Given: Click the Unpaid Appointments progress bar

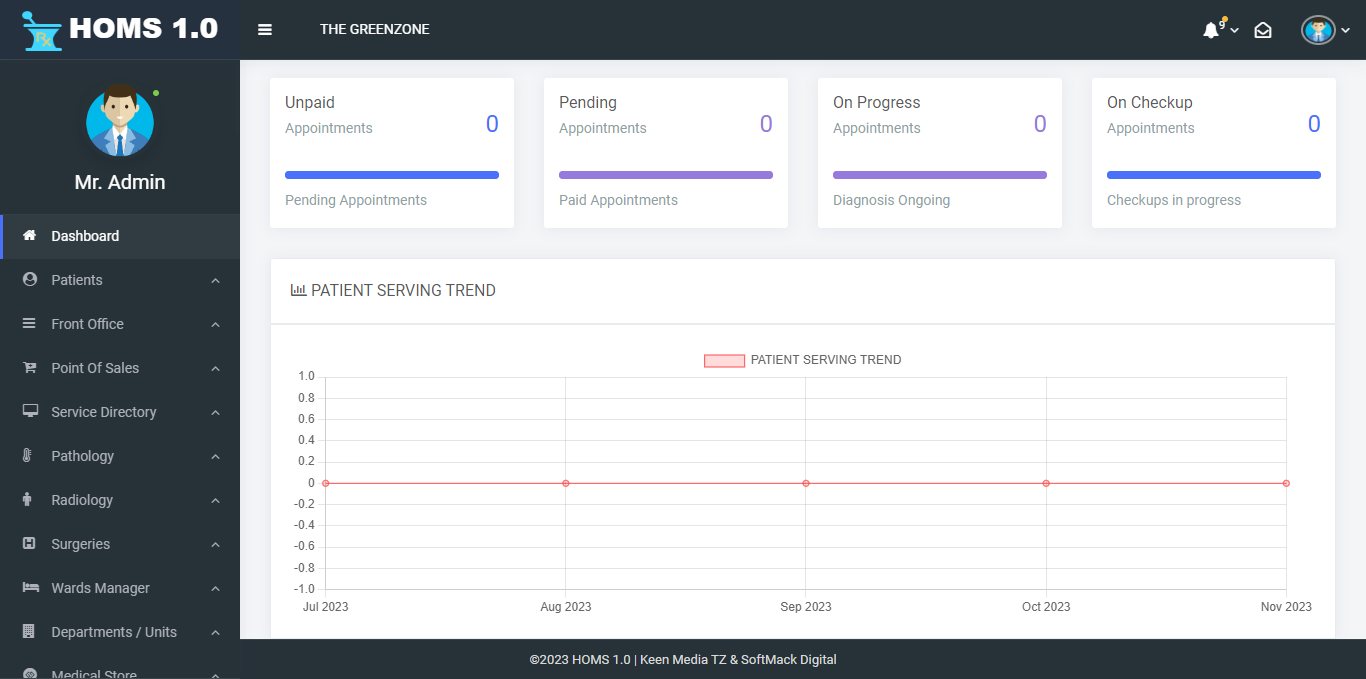Looking at the screenshot, I should (x=392, y=175).
